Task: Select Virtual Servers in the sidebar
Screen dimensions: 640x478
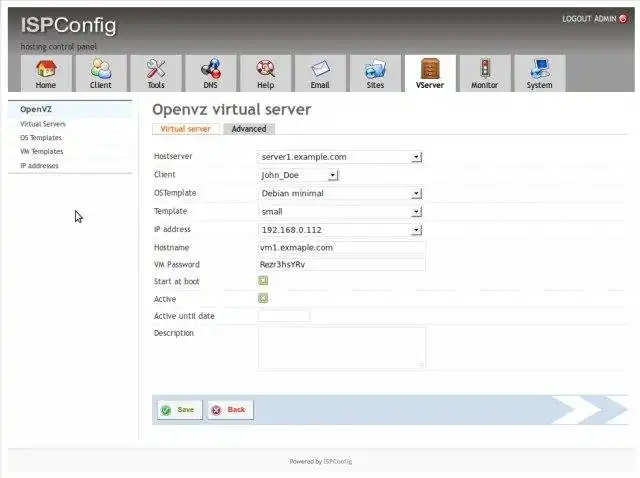Action: (x=43, y=124)
